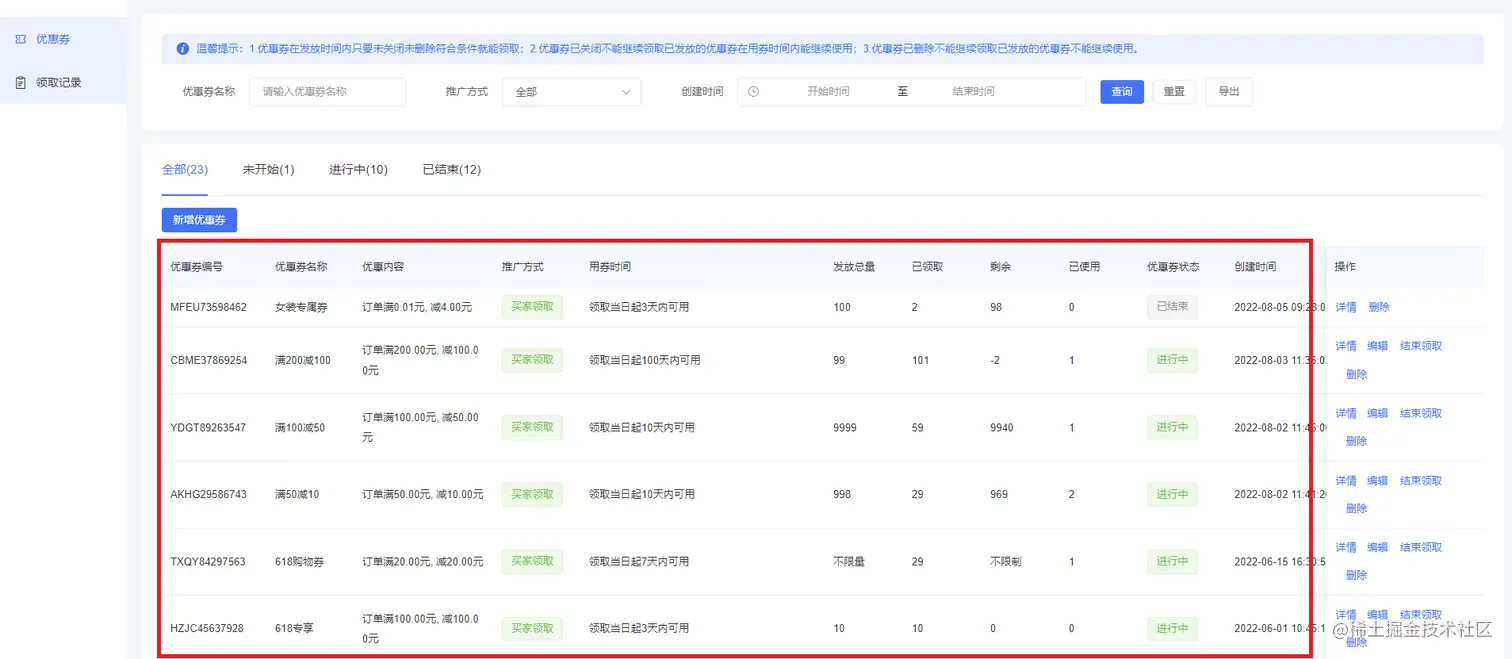Open 详情 for coupon AKHG29586743
1512x659 pixels.
(1346, 481)
